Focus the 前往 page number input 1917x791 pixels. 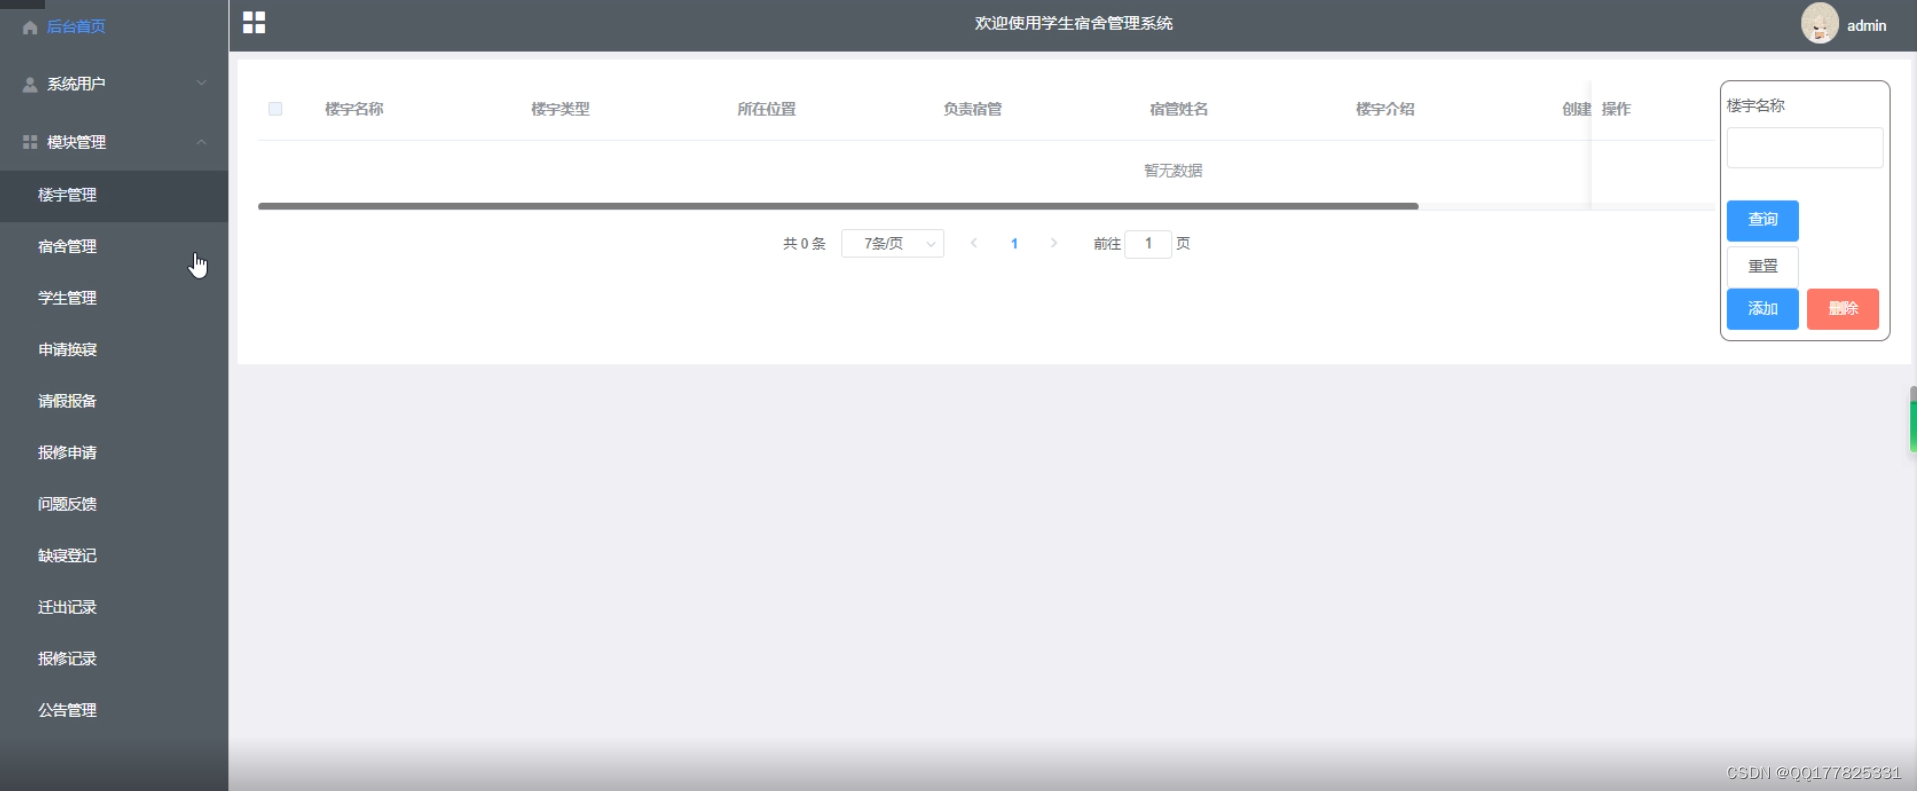click(1148, 243)
